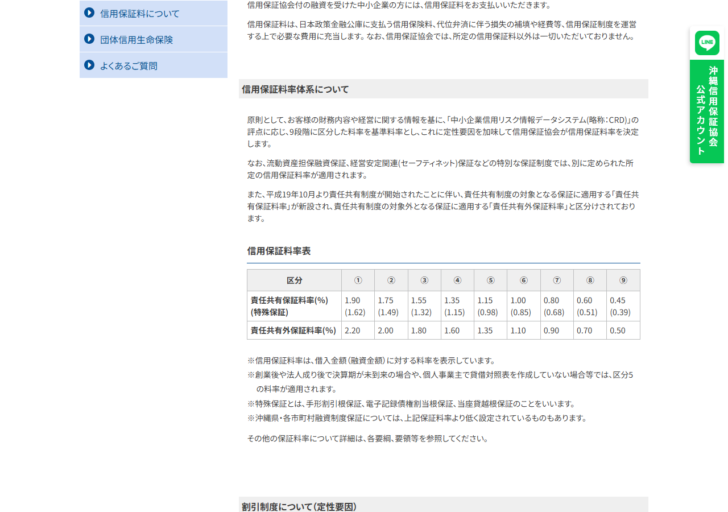Click column header ⑦ in rate table
Viewport: 728px width, 512px height.
pos(557,280)
